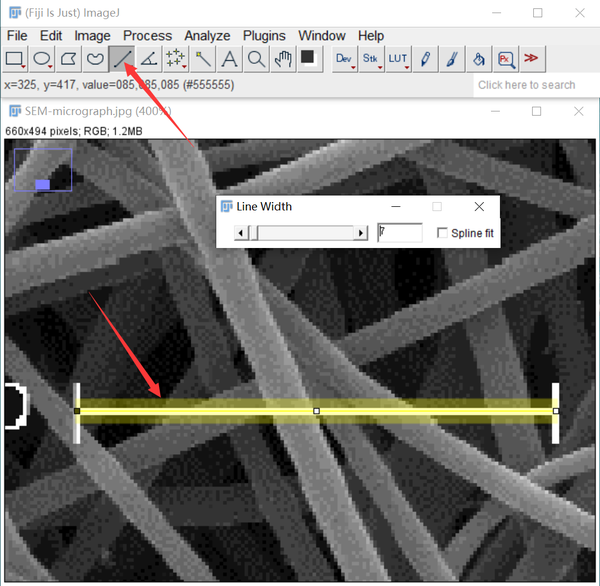Image resolution: width=600 pixels, height=586 pixels.
Task: Select the Rectangle selection tool
Action: tap(15, 59)
